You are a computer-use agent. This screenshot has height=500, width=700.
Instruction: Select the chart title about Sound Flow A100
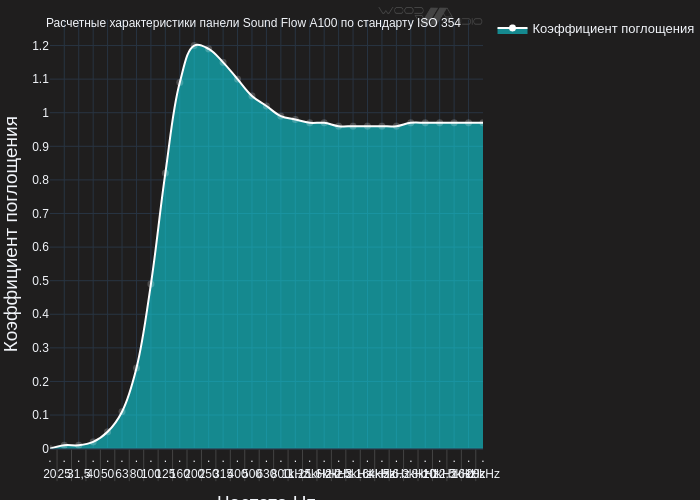coord(253,23)
